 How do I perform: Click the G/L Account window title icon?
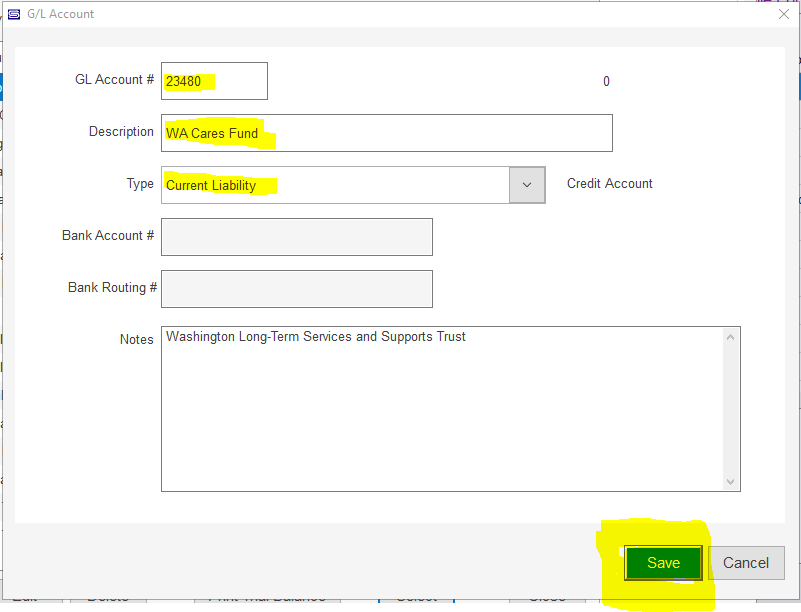14,14
